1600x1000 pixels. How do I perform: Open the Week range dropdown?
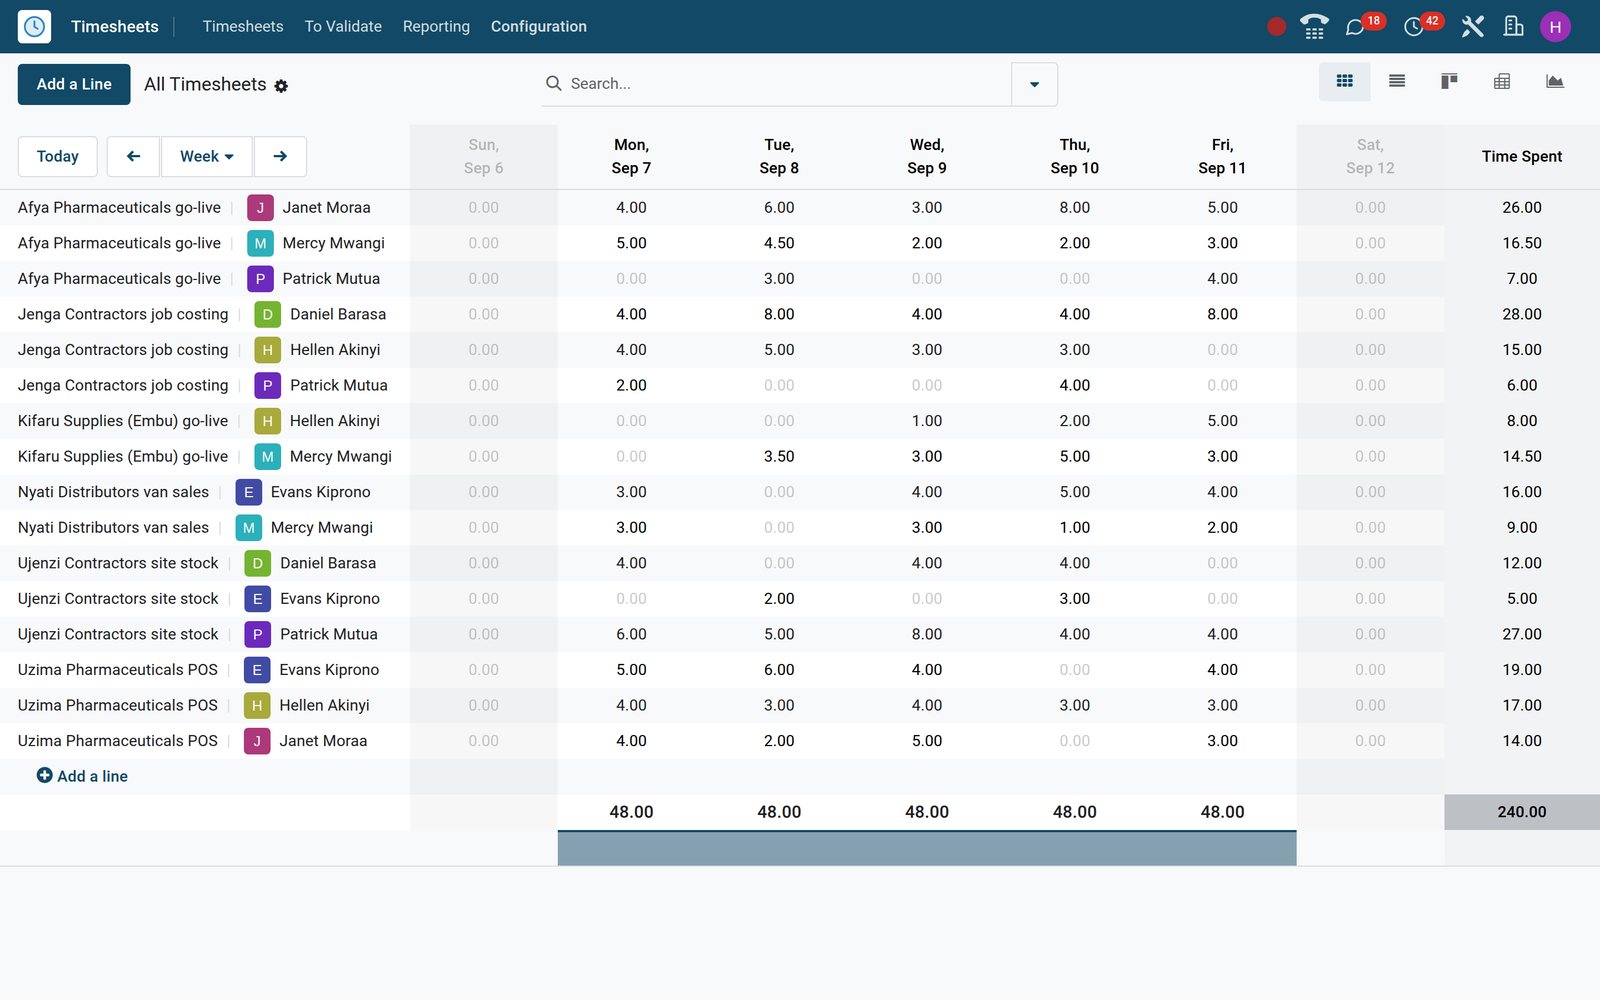tap(207, 156)
